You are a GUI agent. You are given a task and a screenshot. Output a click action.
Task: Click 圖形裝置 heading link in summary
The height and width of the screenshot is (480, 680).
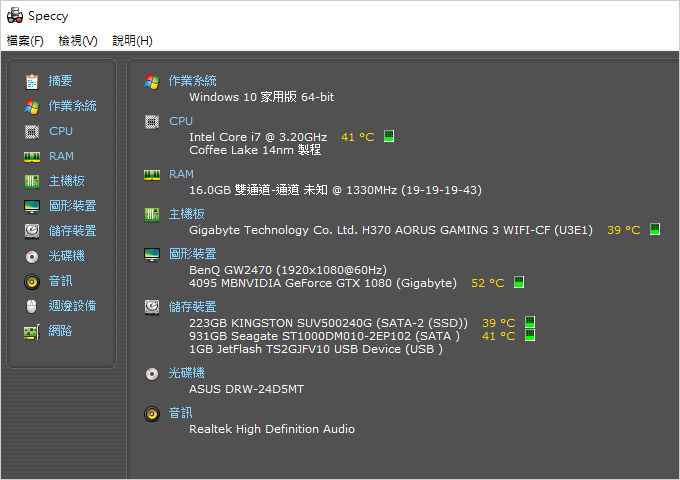[x=193, y=254]
